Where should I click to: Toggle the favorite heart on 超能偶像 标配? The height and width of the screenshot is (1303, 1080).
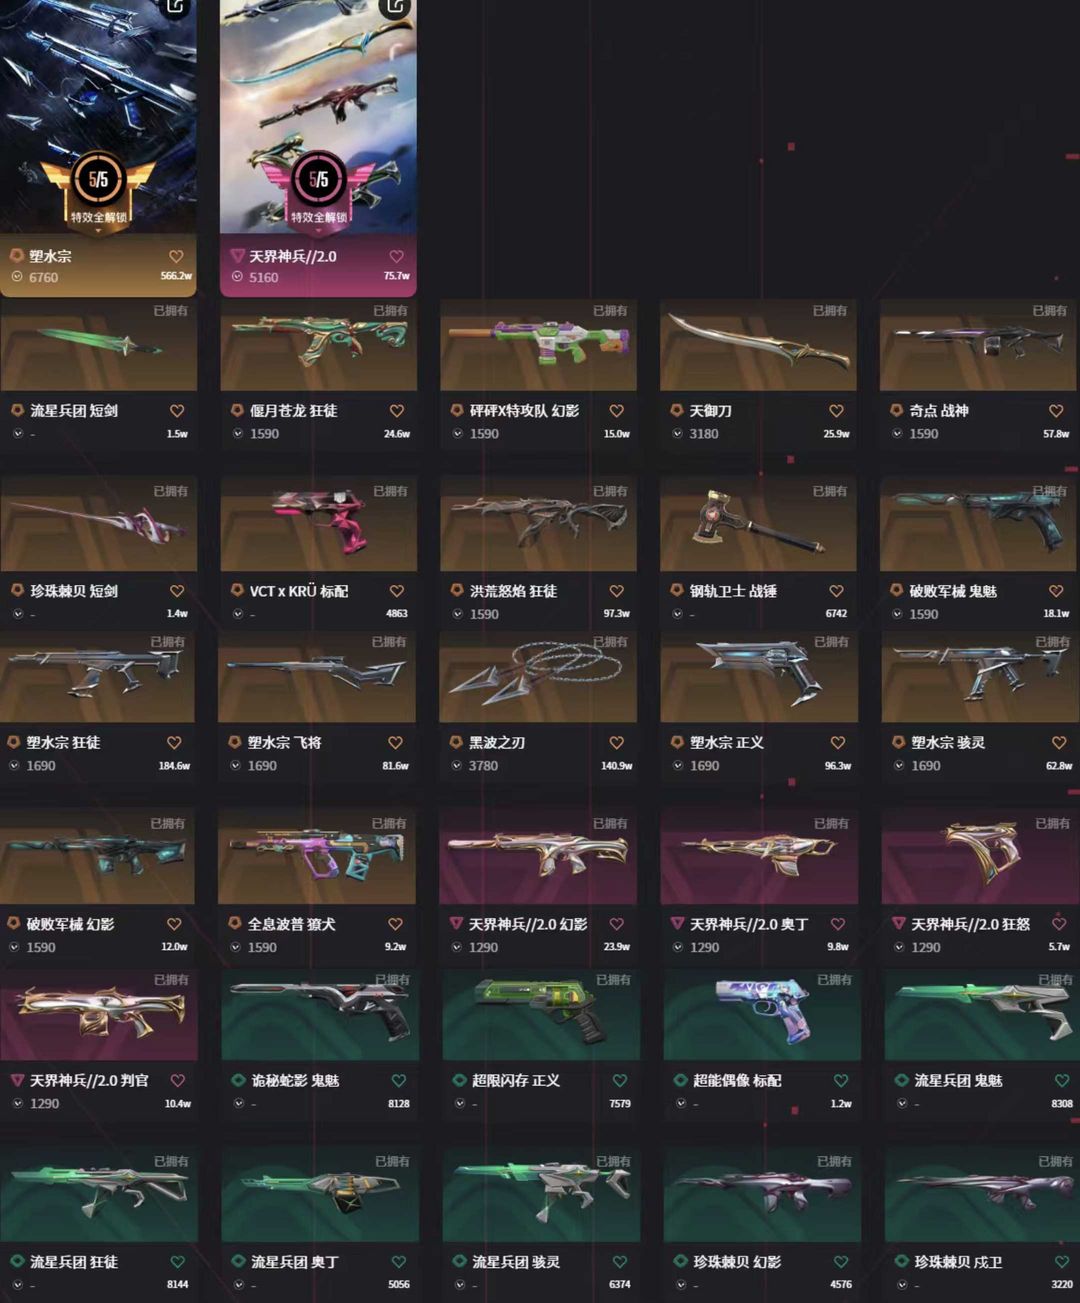(841, 1081)
